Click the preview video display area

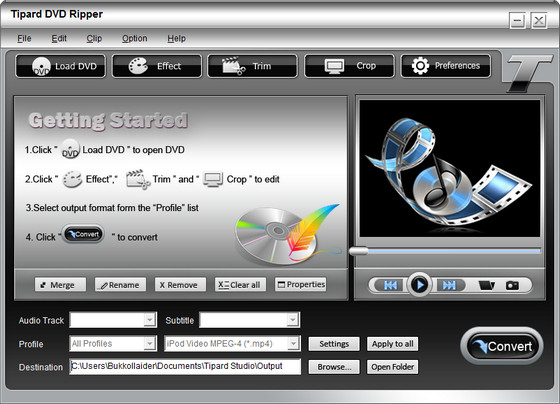pos(450,168)
